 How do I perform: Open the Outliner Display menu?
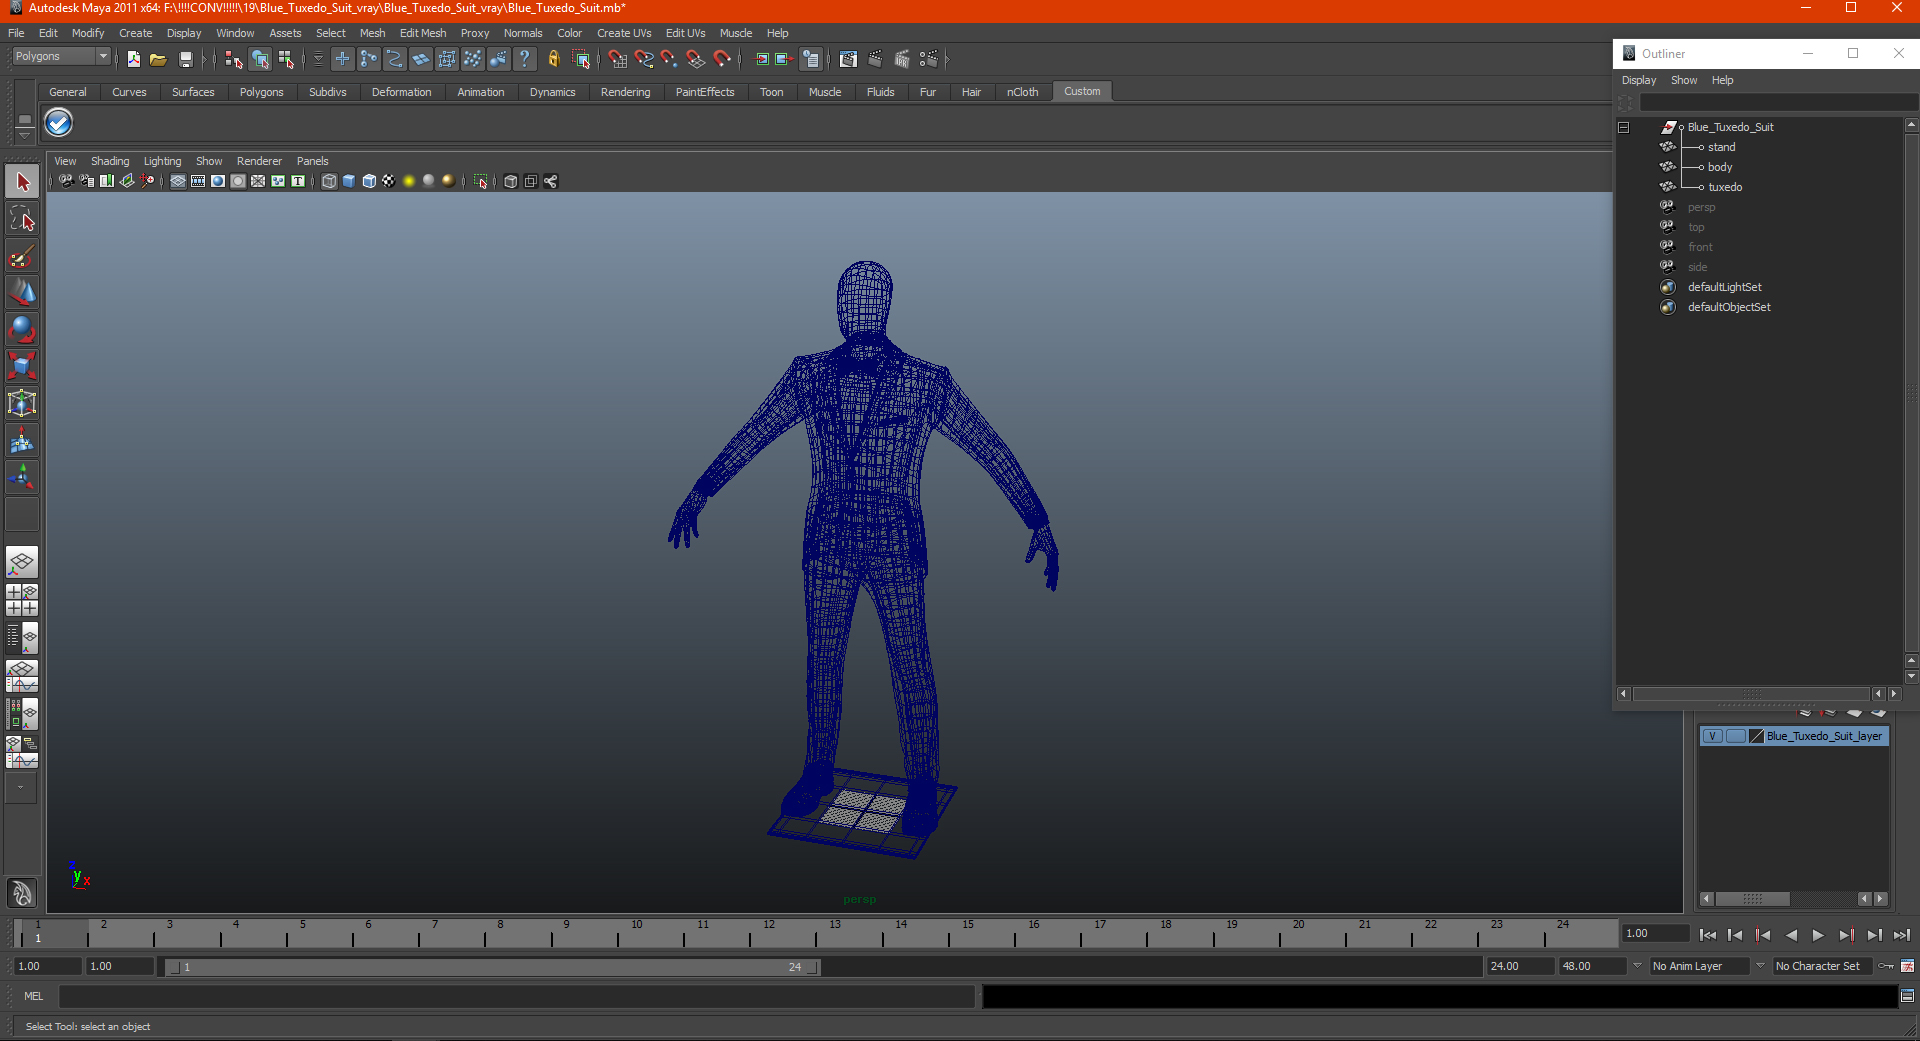1639,80
